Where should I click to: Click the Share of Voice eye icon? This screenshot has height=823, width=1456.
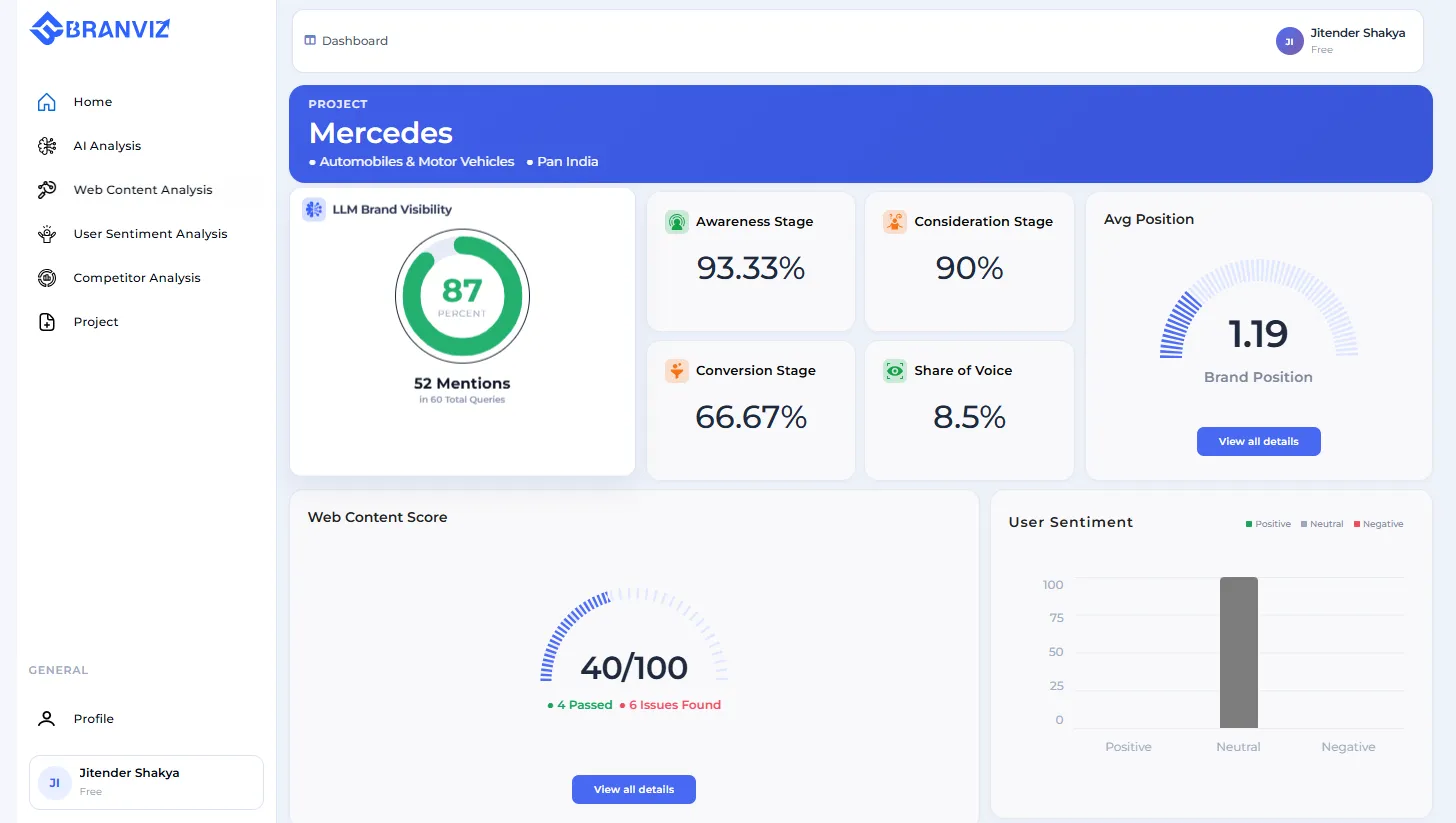pos(895,371)
